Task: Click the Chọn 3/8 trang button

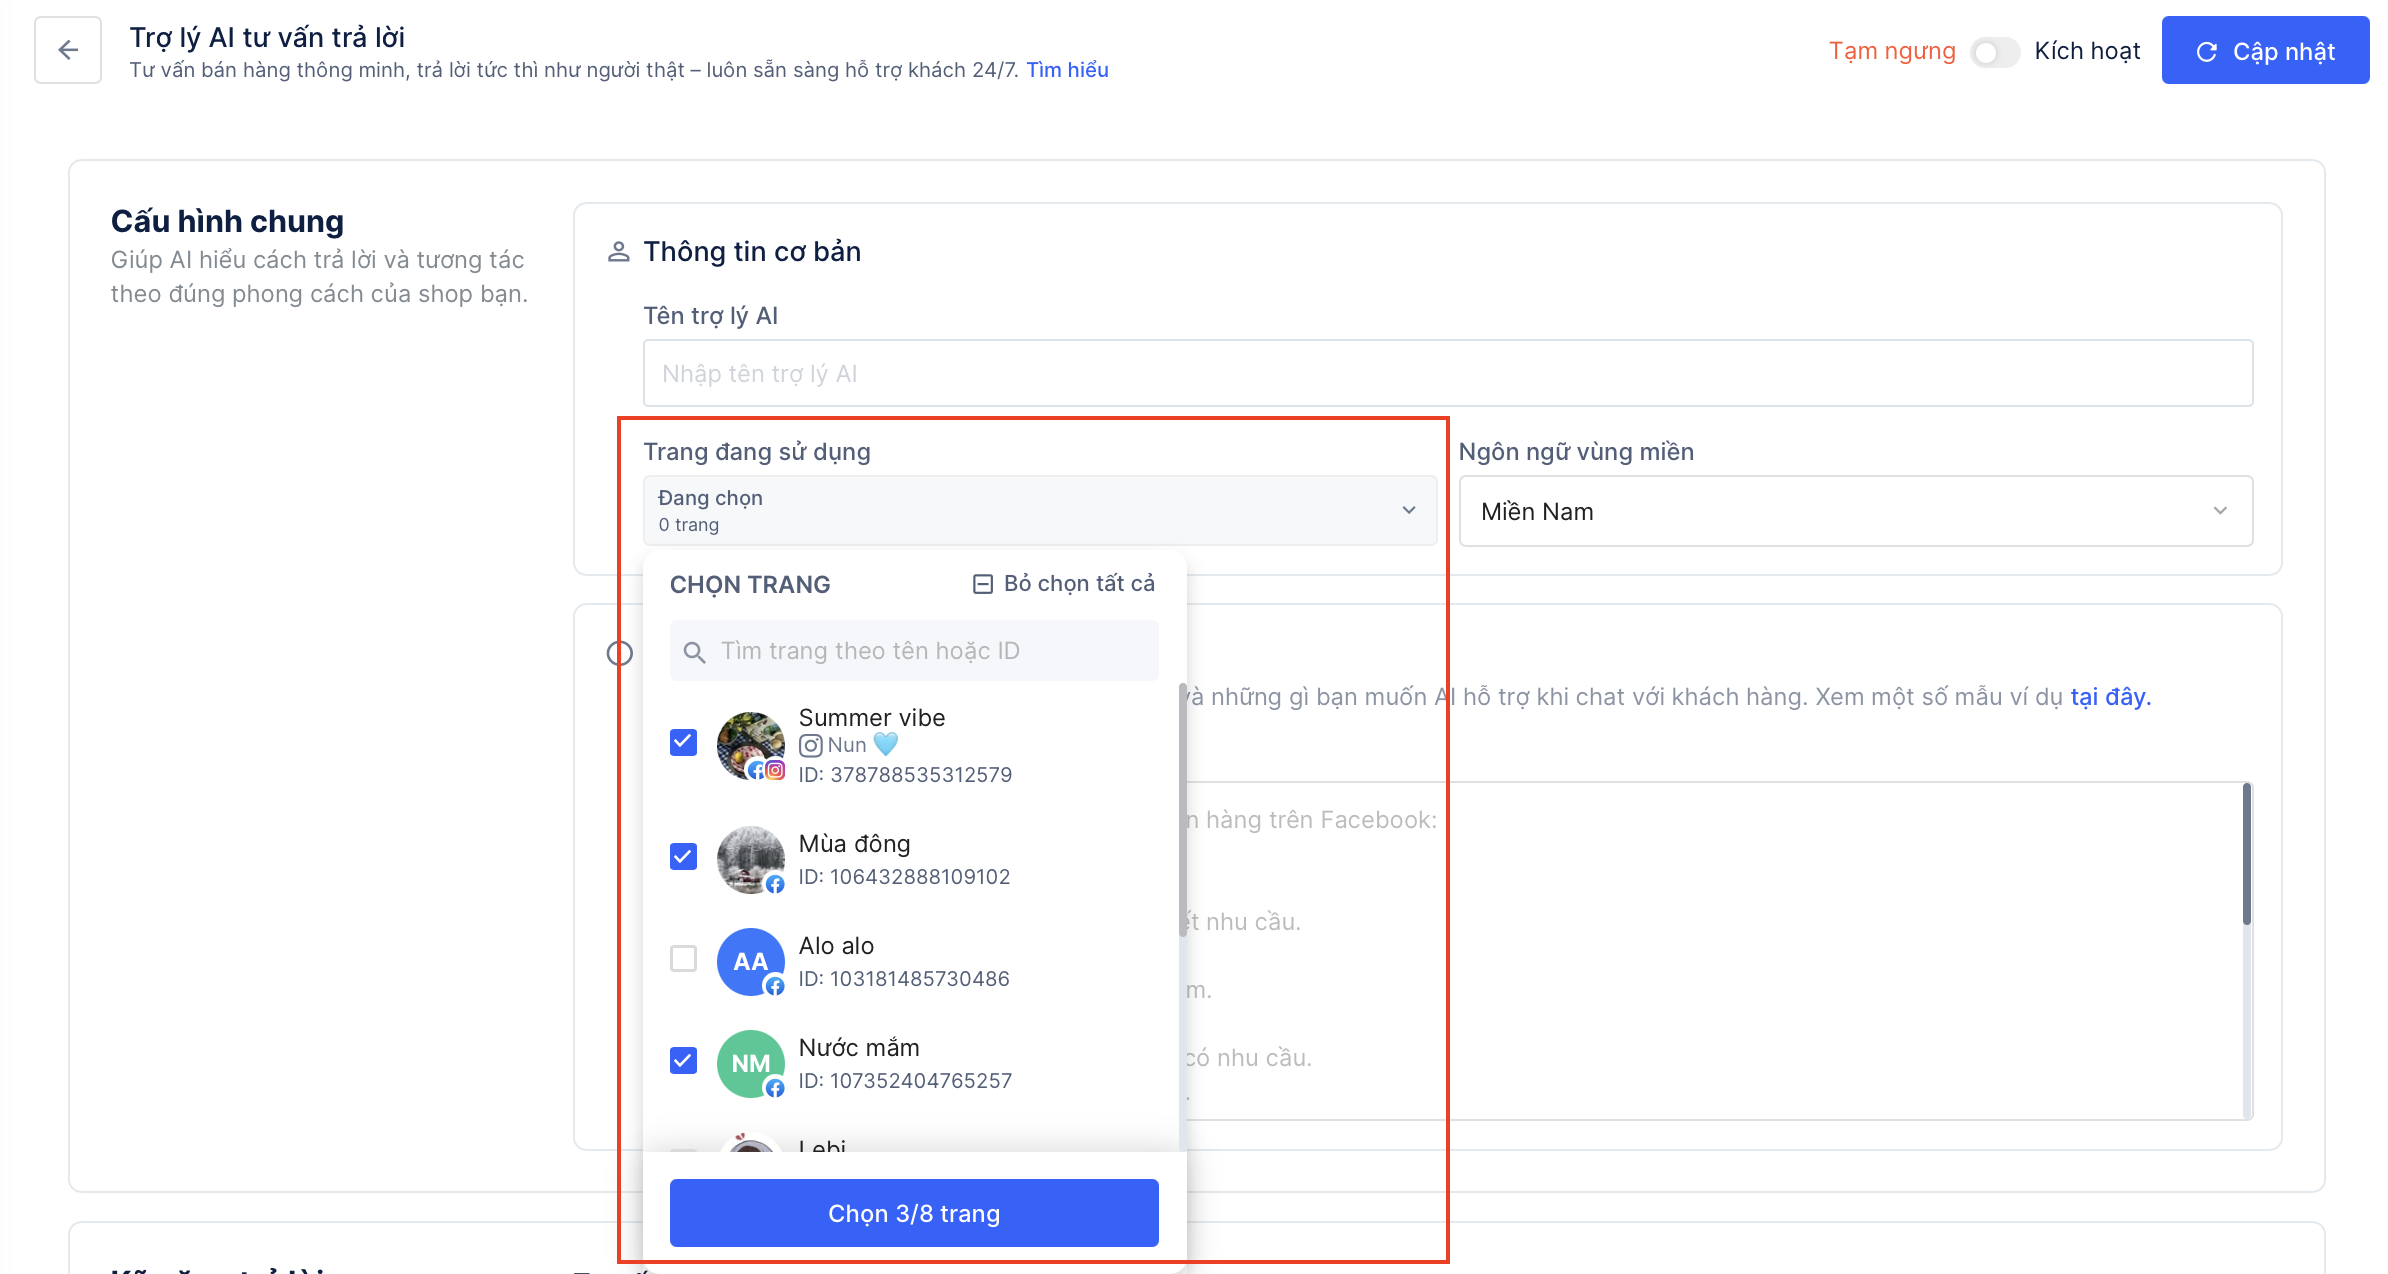Action: tap(914, 1213)
